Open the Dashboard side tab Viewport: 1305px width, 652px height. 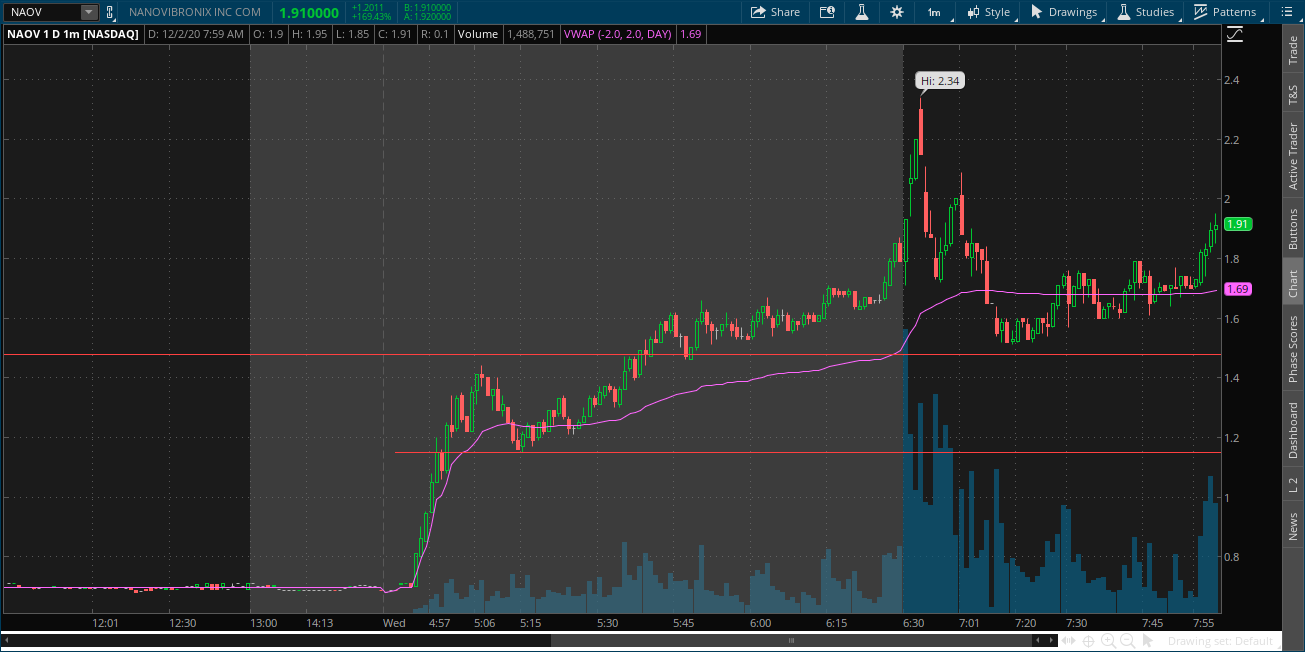1293,431
